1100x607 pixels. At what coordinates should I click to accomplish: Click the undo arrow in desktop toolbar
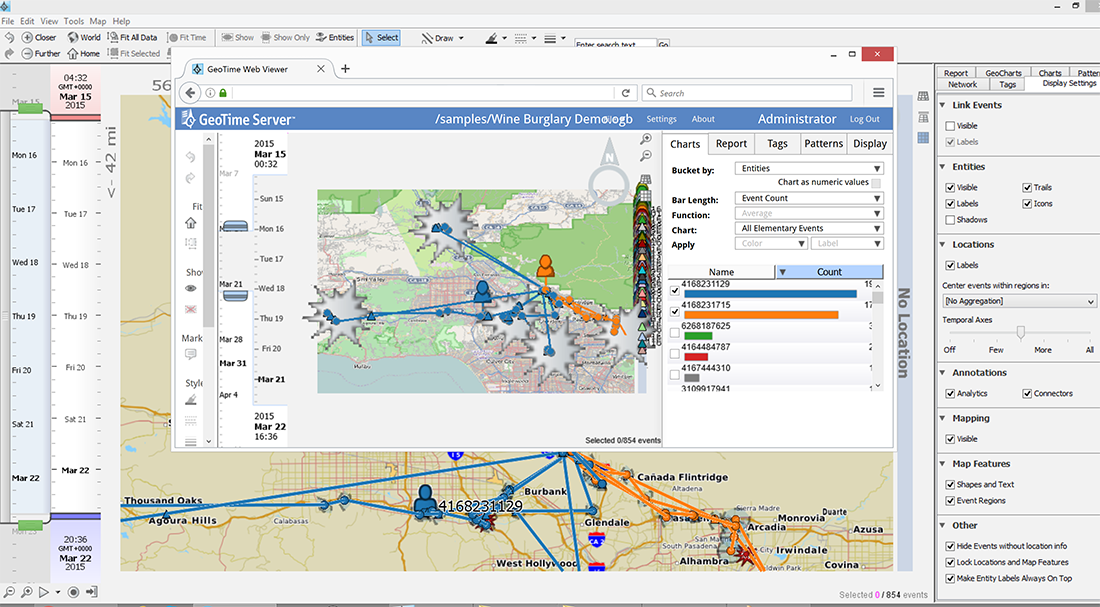tap(9, 37)
